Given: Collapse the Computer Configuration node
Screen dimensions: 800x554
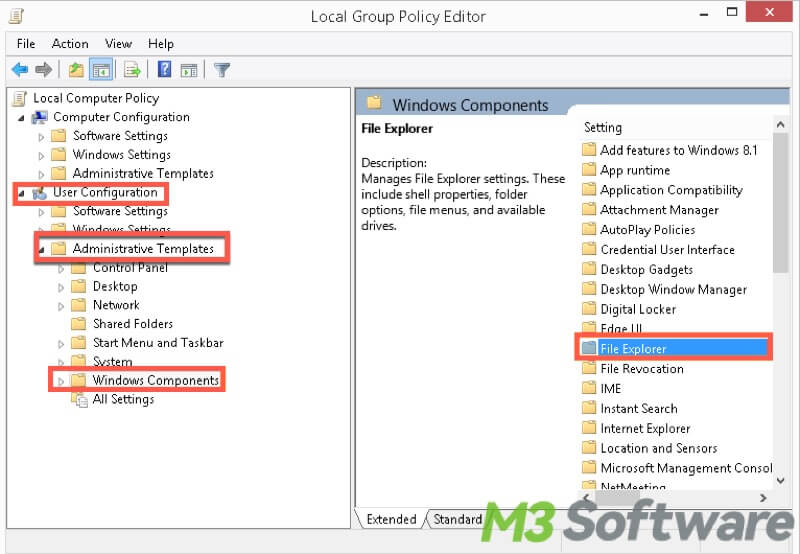Looking at the screenshot, I should [21, 118].
